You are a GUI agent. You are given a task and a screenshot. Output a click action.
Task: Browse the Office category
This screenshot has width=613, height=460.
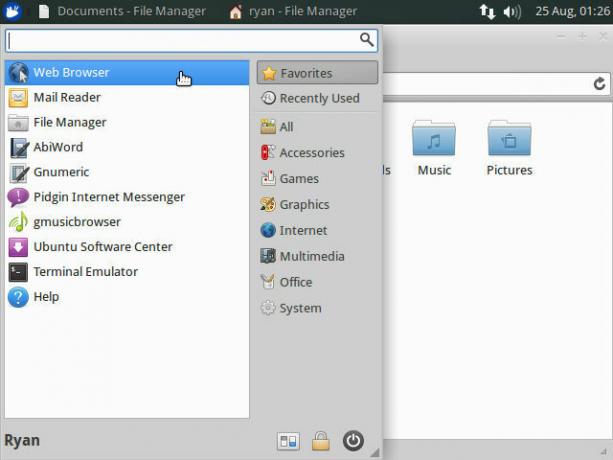[317, 282]
